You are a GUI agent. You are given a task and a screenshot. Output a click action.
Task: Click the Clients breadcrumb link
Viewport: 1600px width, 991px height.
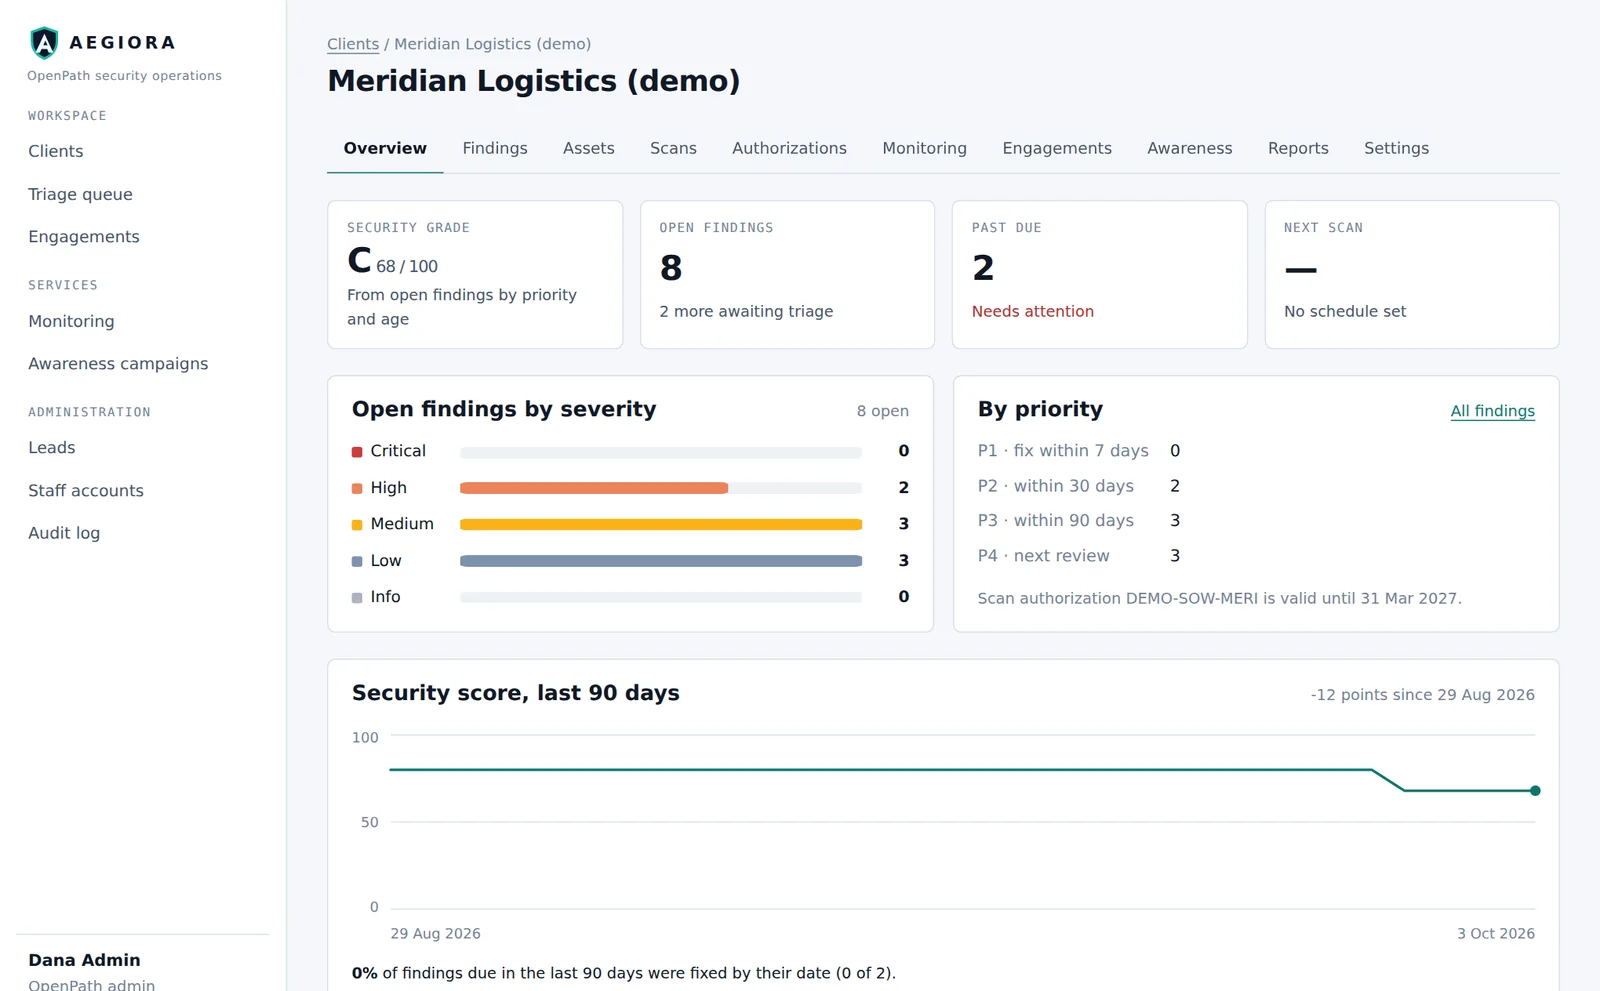(x=353, y=44)
